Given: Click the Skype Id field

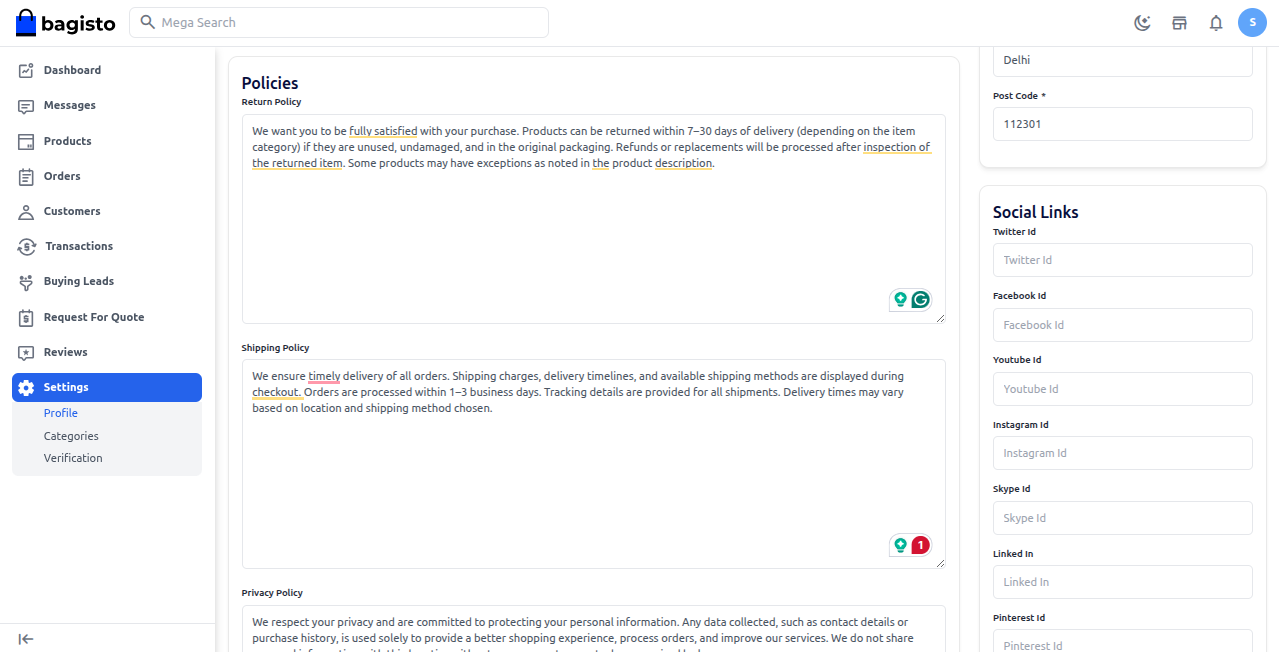Looking at the screenshot, I should coord(1122,518).
